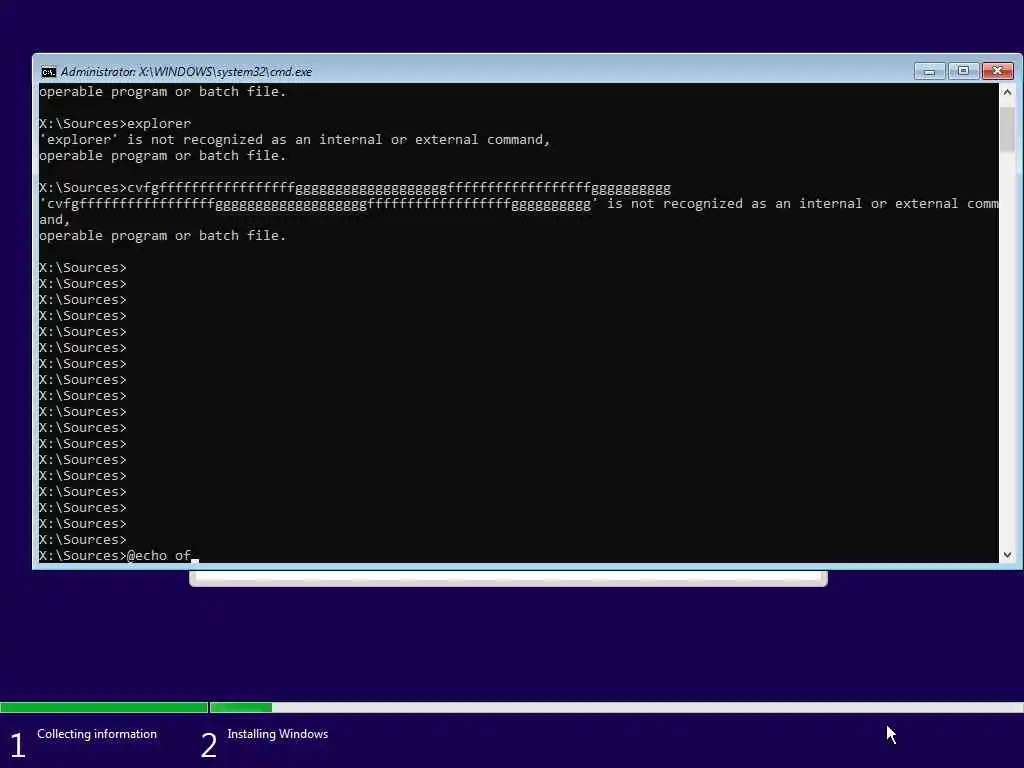Click the scrollbar up arrow in console

(x=1007, y=92)
